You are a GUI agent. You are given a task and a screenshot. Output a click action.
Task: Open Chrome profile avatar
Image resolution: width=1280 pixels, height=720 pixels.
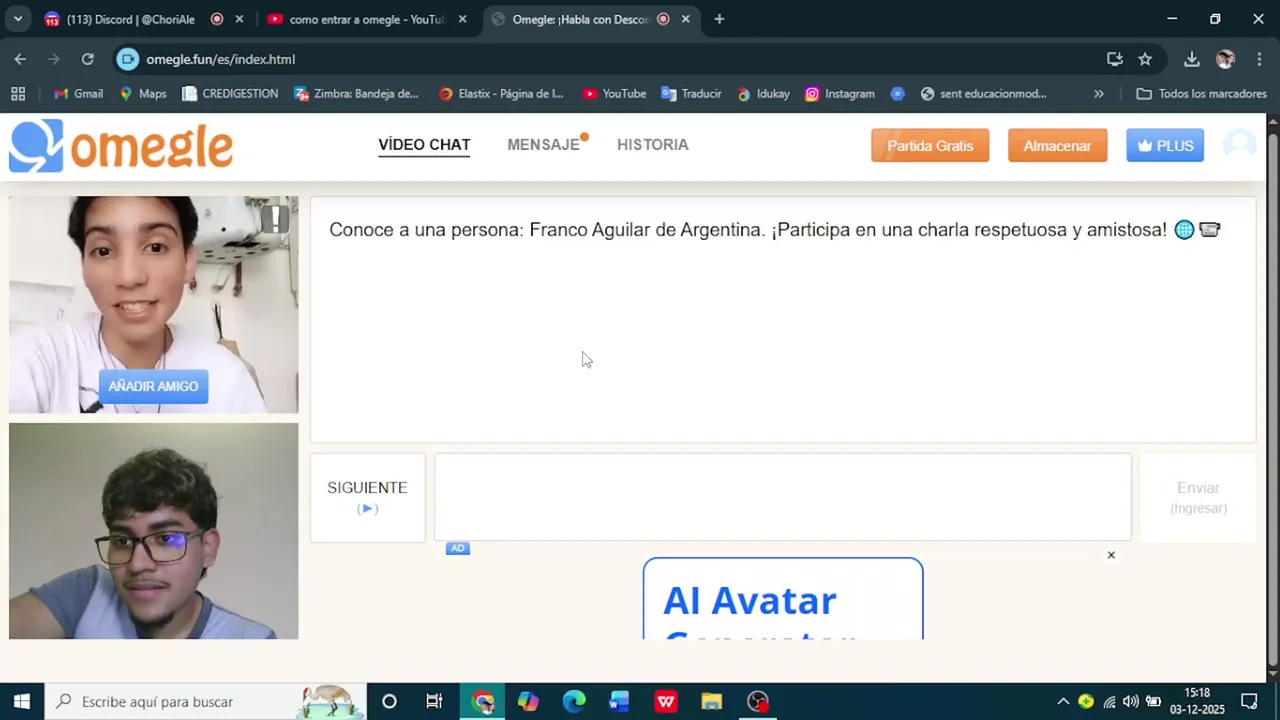coord(1226,59)
